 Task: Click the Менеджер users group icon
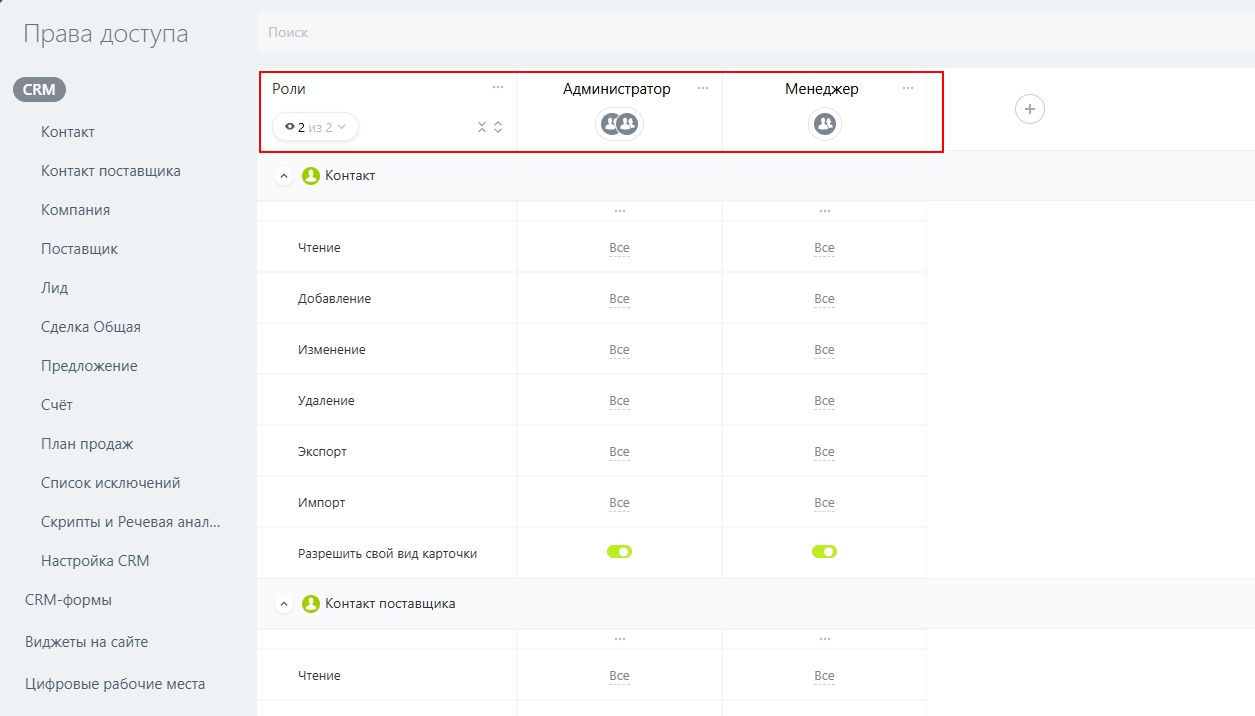824,124
